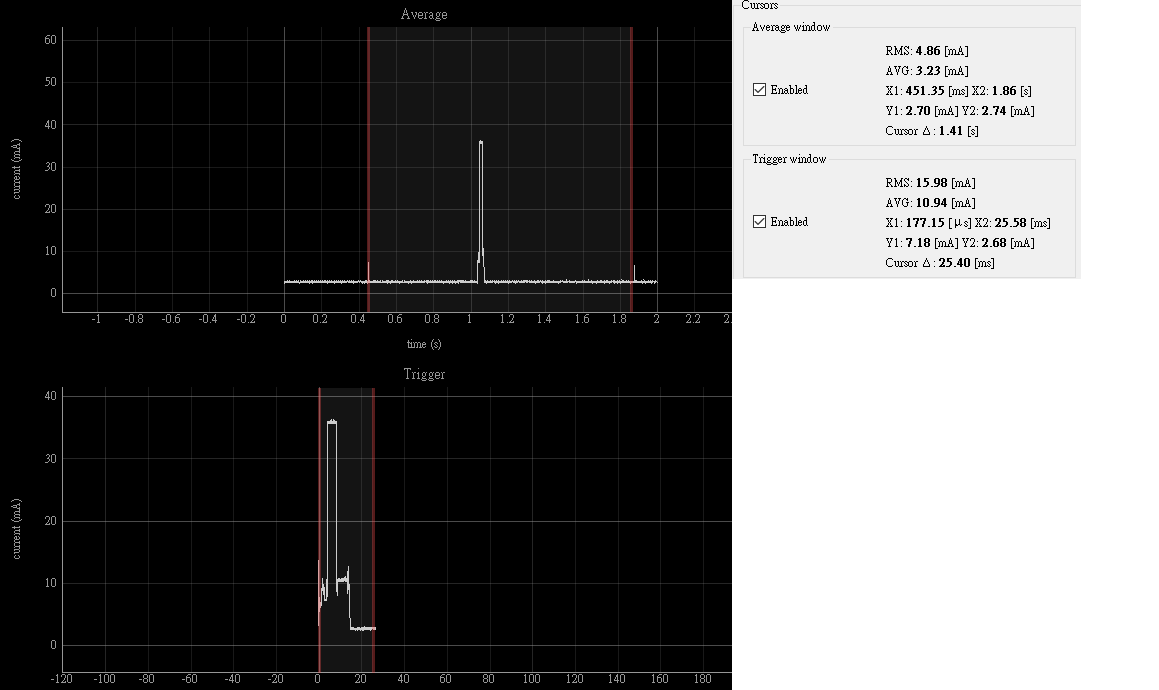This screenshot has width=1159, height=690.
Task: Disable the Average window Enabled checkbox
Action: [x=759, y=89]
